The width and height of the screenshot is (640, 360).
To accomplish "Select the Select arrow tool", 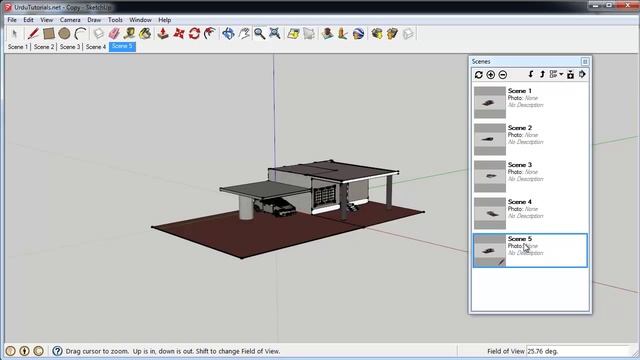I will (15, 34).
